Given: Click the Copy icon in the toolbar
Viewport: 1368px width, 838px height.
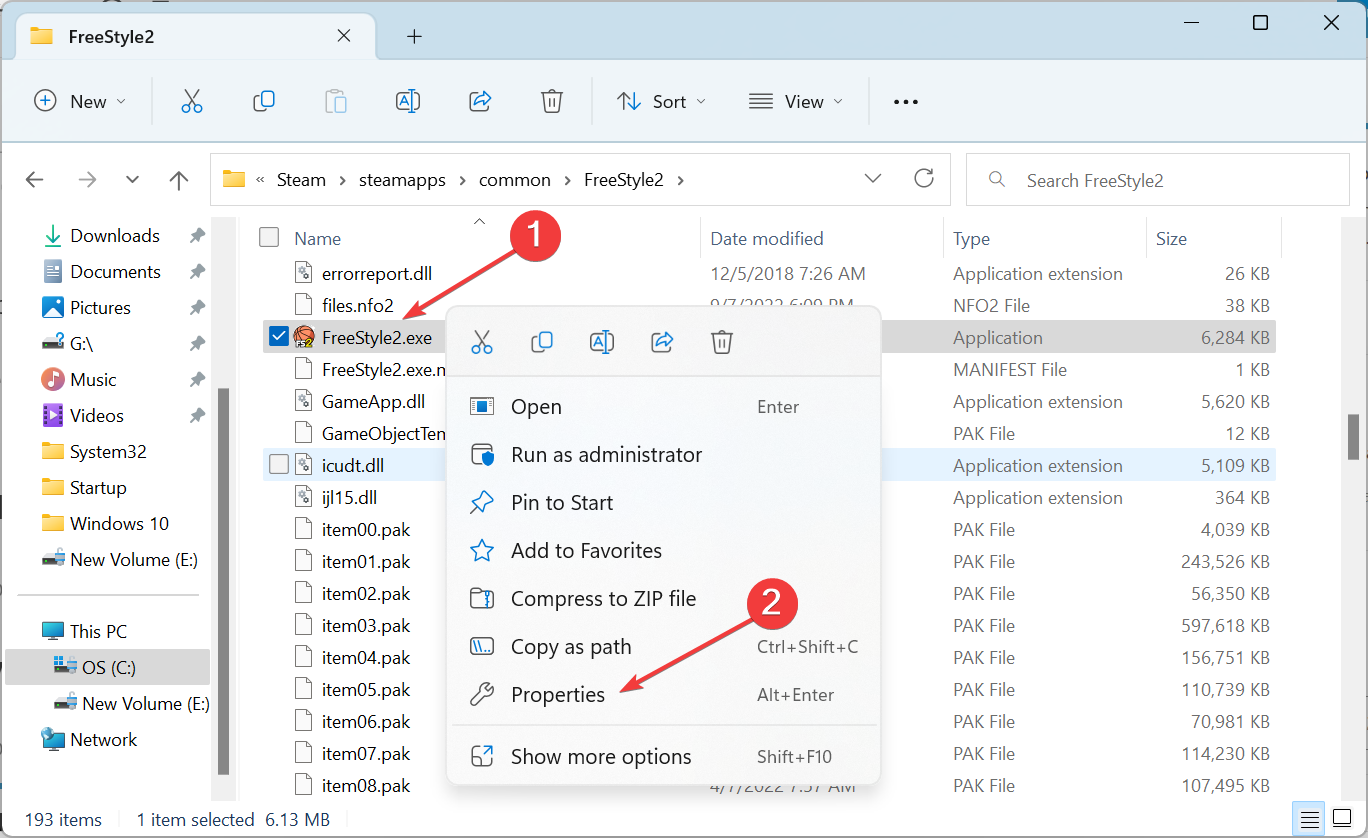Looking at the screenshot, I should (264, 101).
